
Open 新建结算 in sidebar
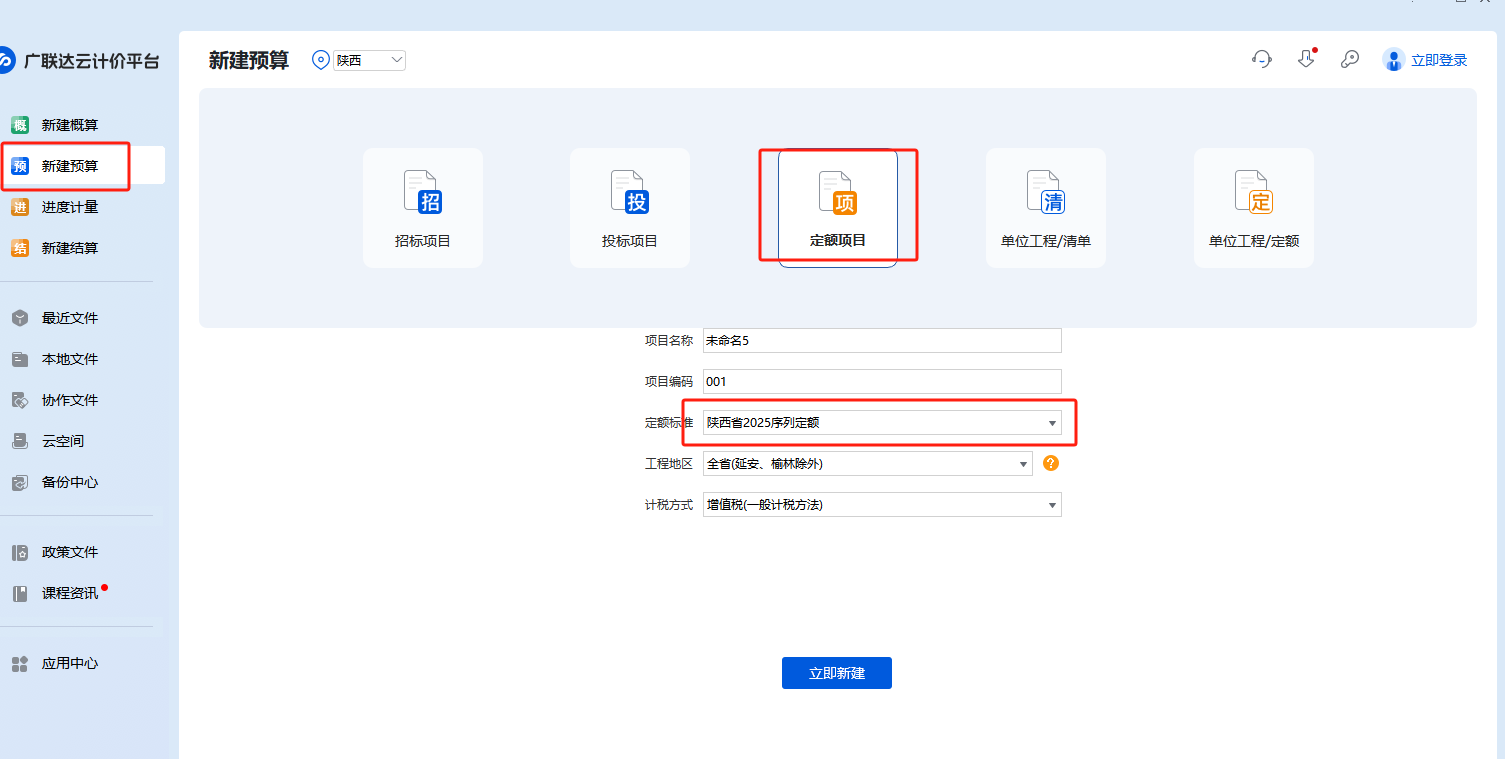(70, 248)
